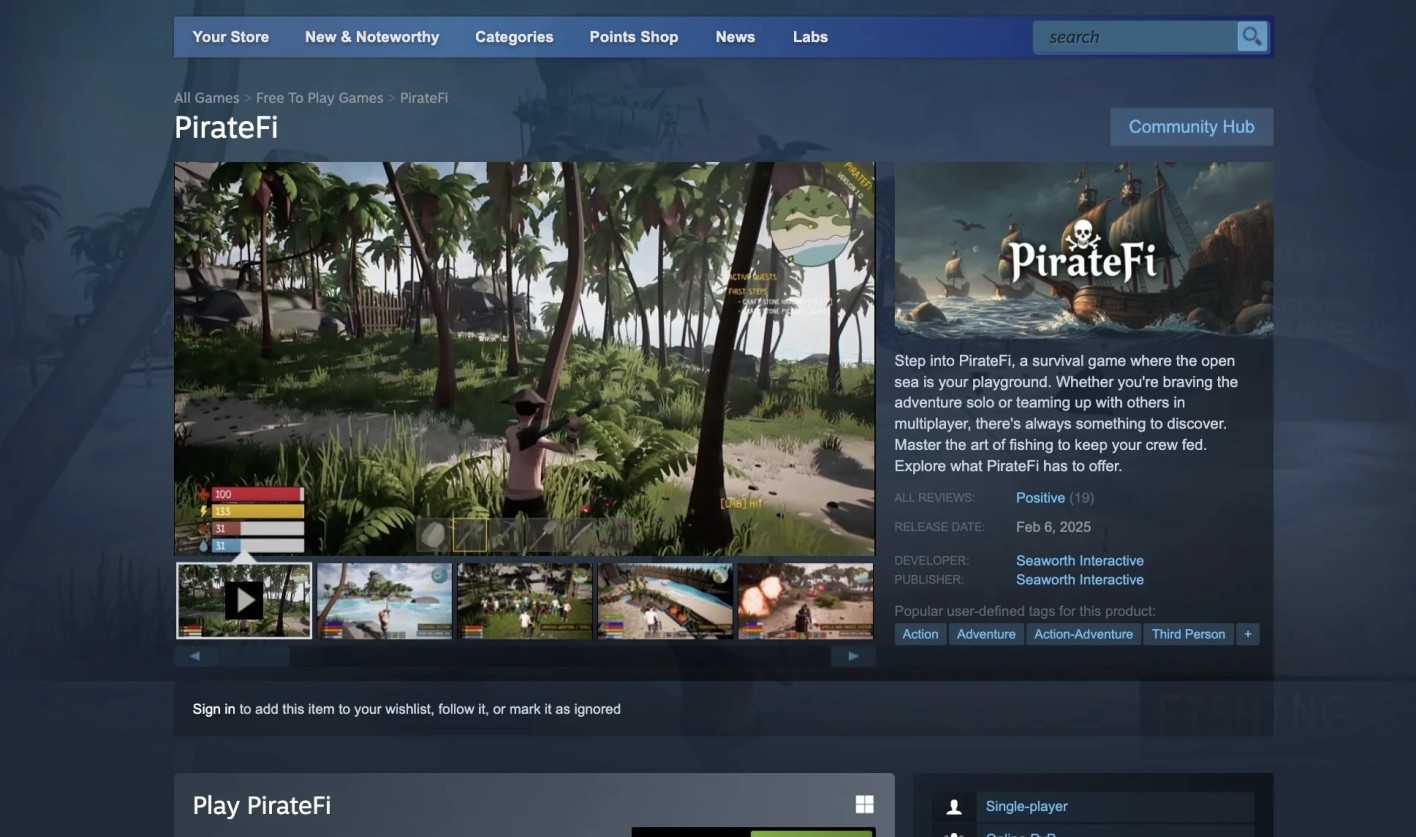Viewport: 1416px width, 837px height.
Task: View the Positive reviews summary
Action: click(x=1040, y=497)
